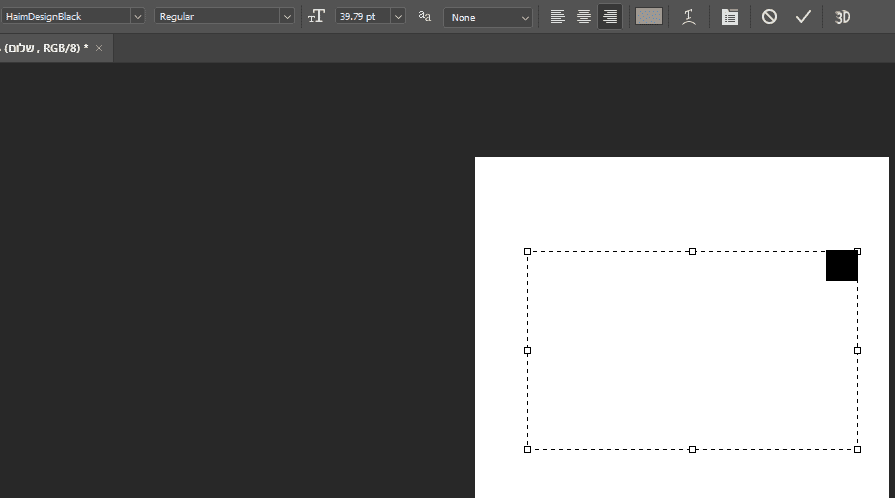Screen dimensions: 895x498
Task: Click the font size icon
Action: 316,17
